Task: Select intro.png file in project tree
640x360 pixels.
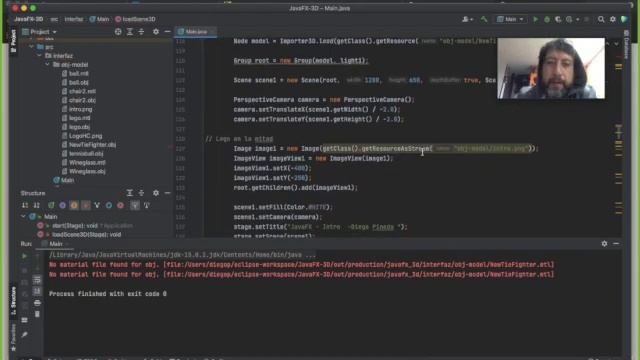Action: coord(77,109)
